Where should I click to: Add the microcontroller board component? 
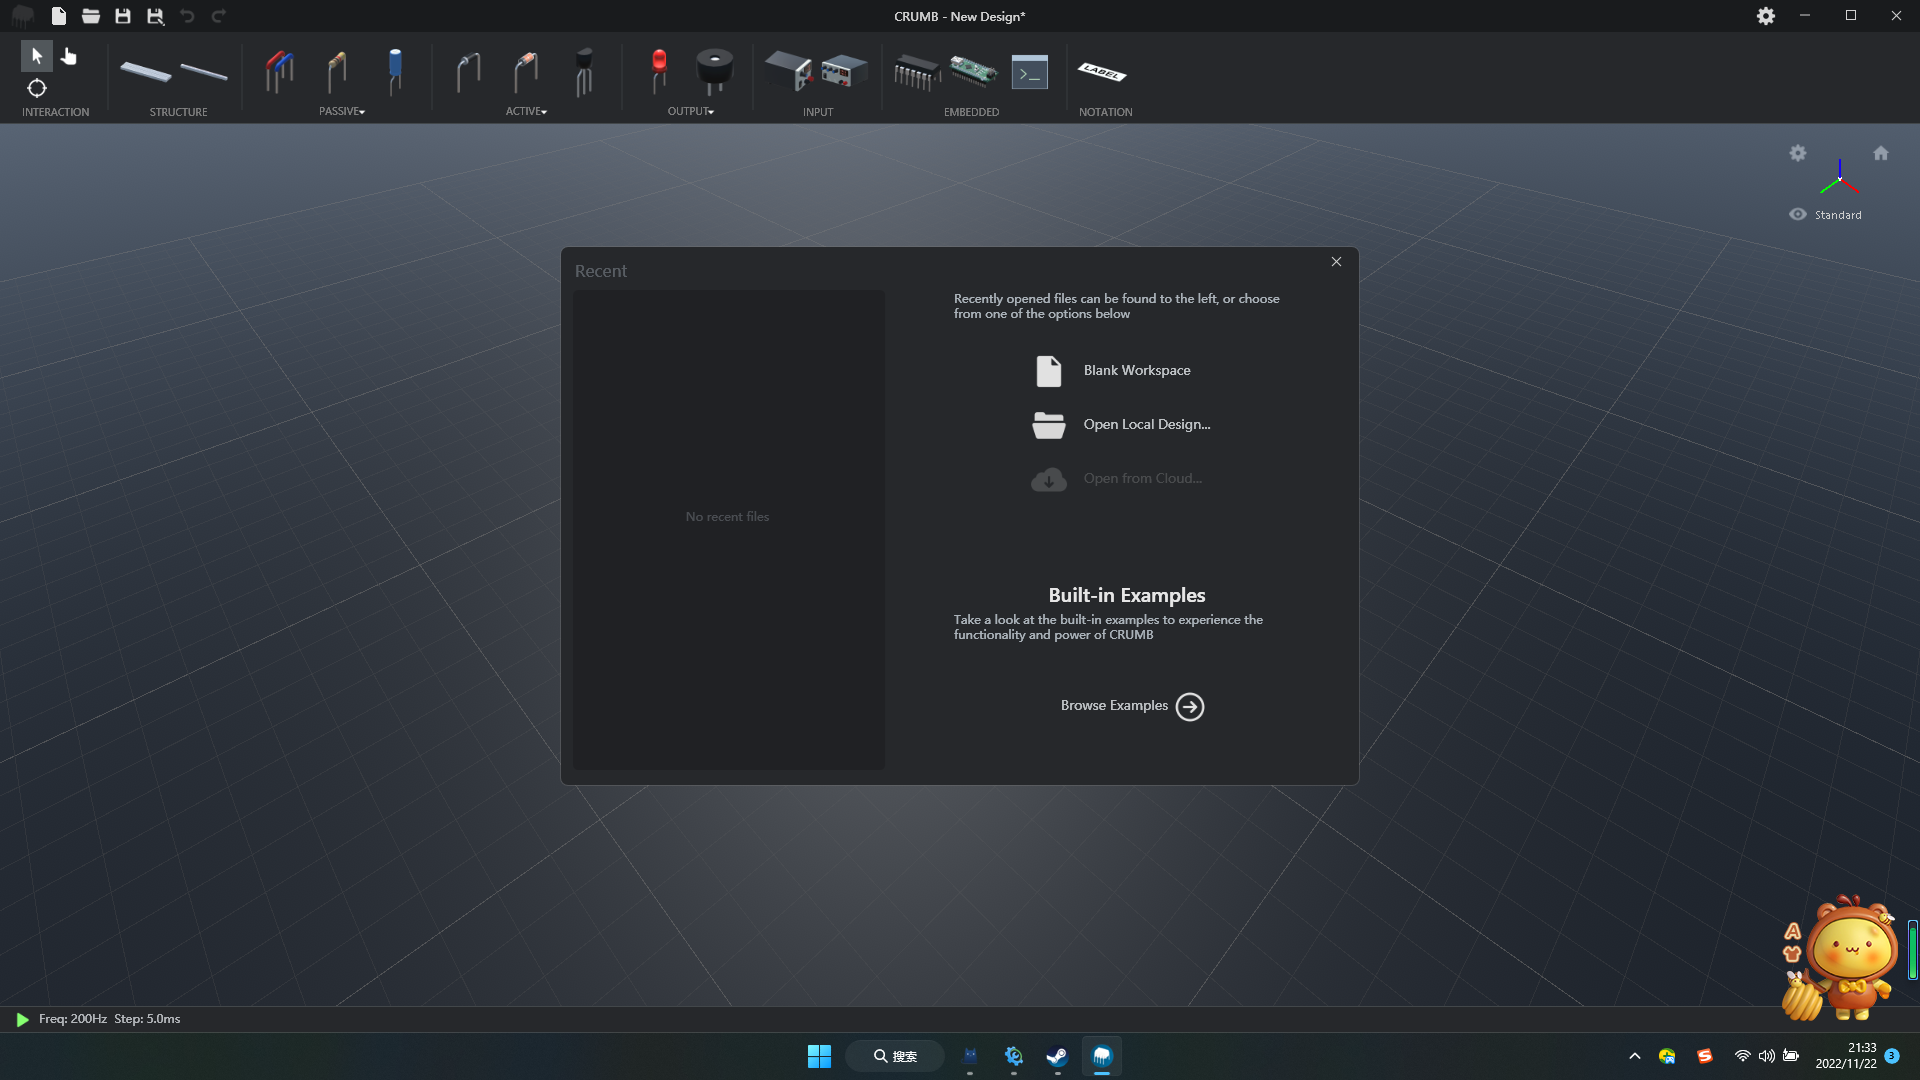tap(972, 71)
